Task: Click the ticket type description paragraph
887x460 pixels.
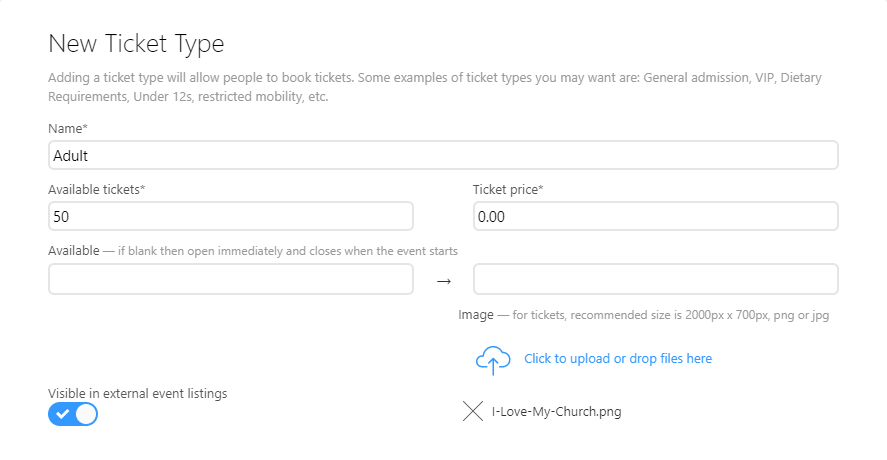Action: click(434, 87)
